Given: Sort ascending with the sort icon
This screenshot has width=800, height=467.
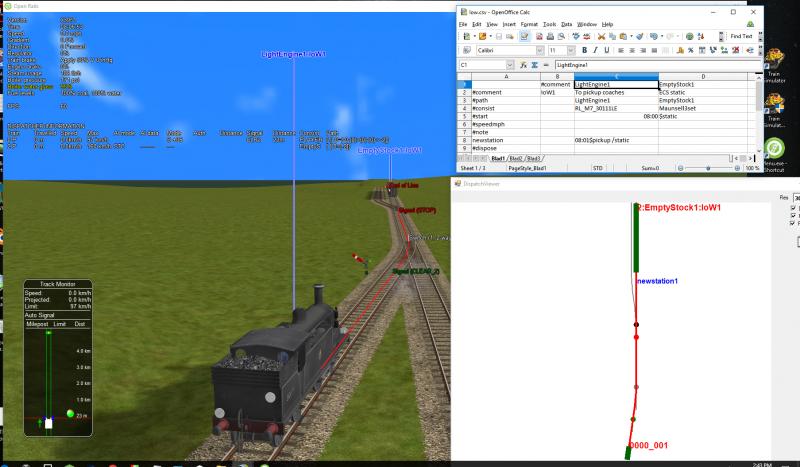Looking at the screenshot, I should point(701,36).
